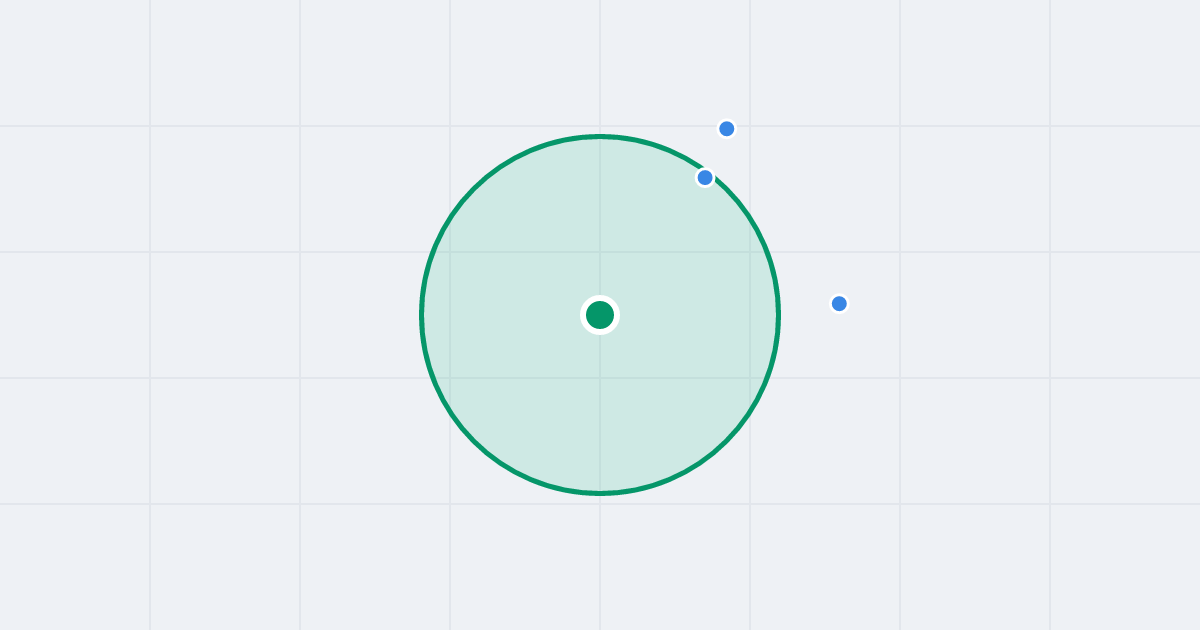This screenshot has height=630, width=1200.
Task: Click the upper-left grid intersection inside the circle
Action: point(450,252)
